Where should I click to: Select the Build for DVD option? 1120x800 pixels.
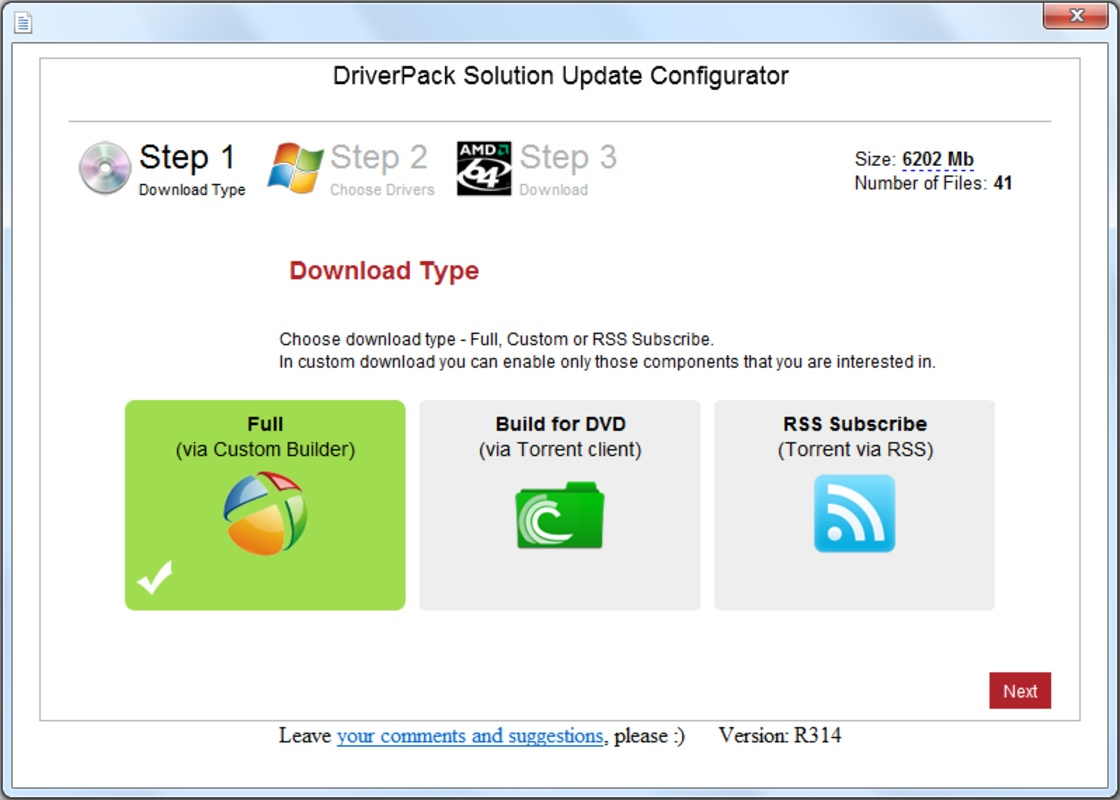pyautogui.click(x=560, y=505)
